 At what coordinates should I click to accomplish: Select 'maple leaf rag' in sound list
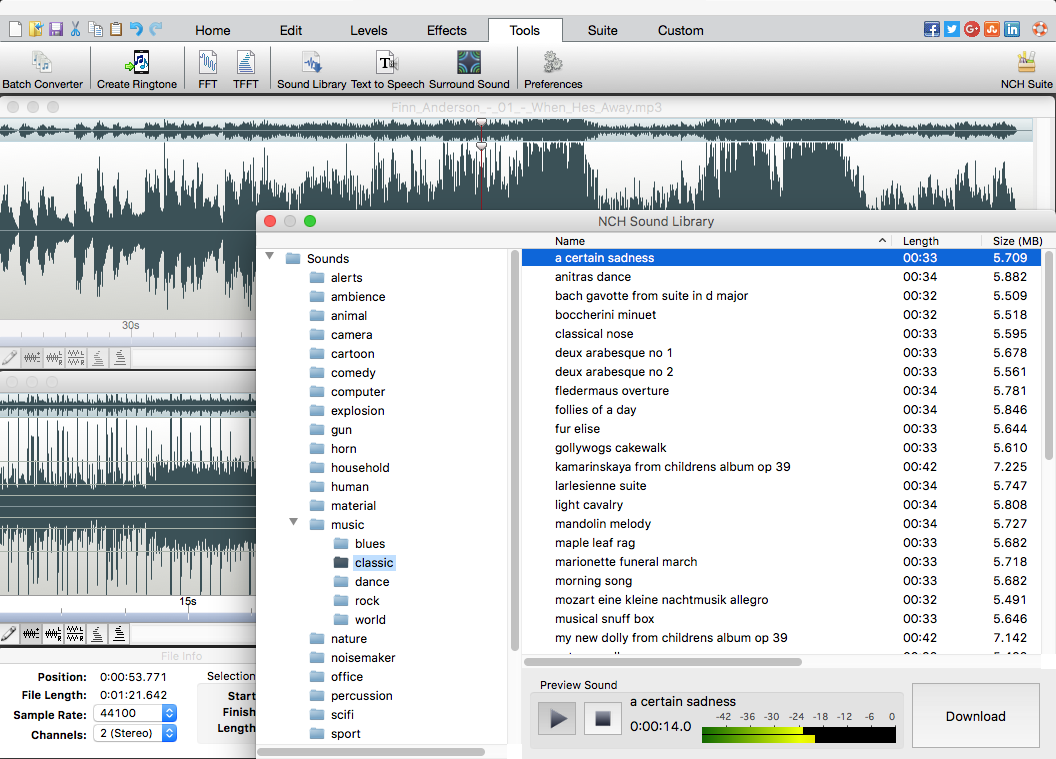tap(782, 543)
